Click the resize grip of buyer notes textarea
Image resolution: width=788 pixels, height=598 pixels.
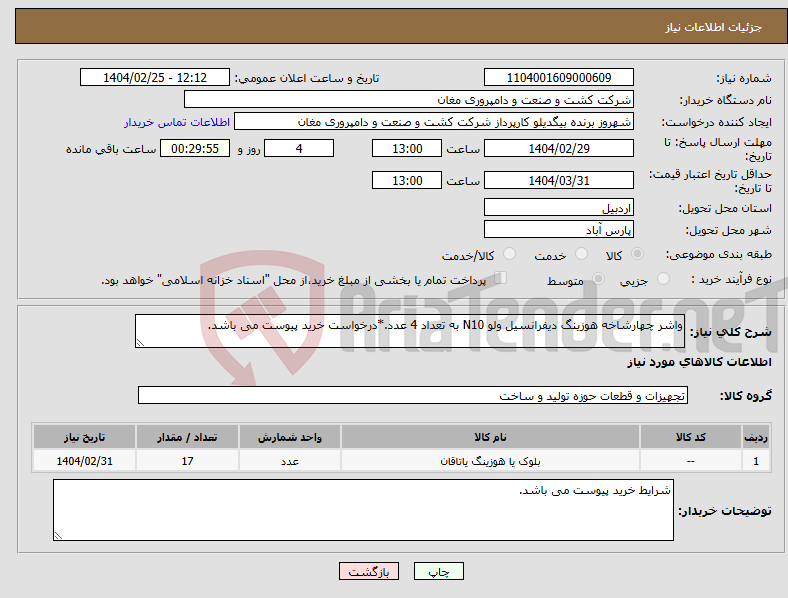pos(58,536)
